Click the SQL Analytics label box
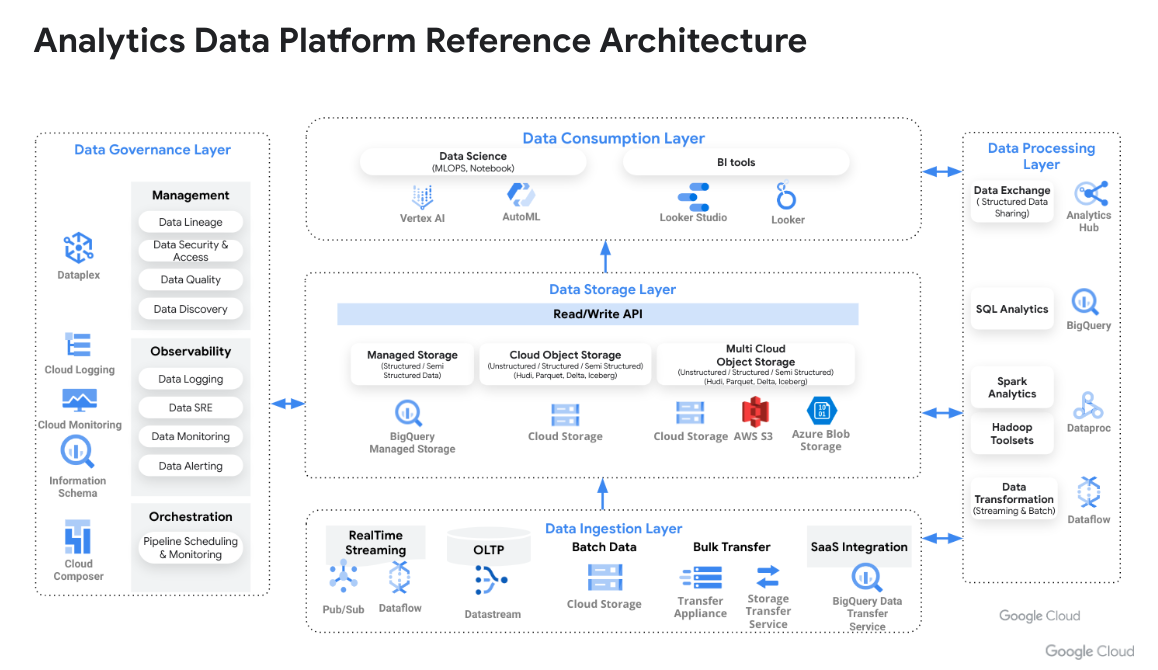The width and height of the screenshot is (1158, 670). [1012, 309]
